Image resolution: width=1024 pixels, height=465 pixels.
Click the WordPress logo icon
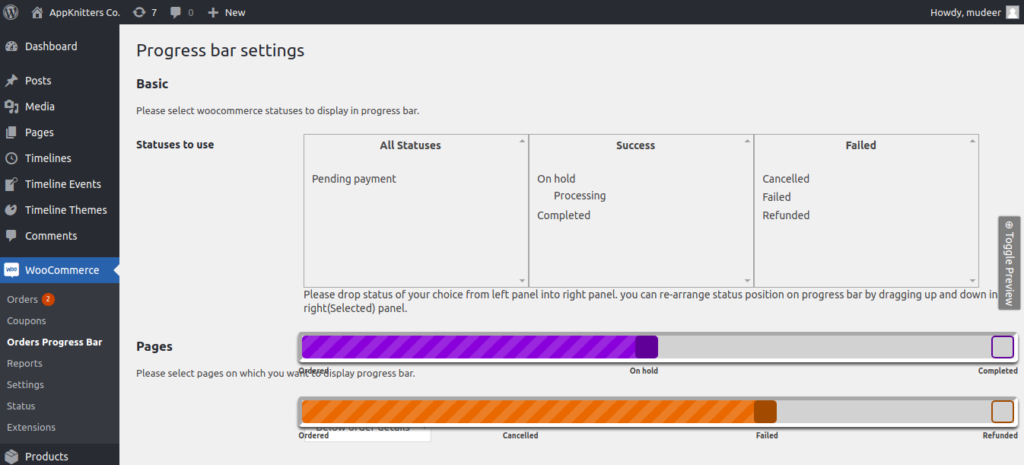click(12, 12)
